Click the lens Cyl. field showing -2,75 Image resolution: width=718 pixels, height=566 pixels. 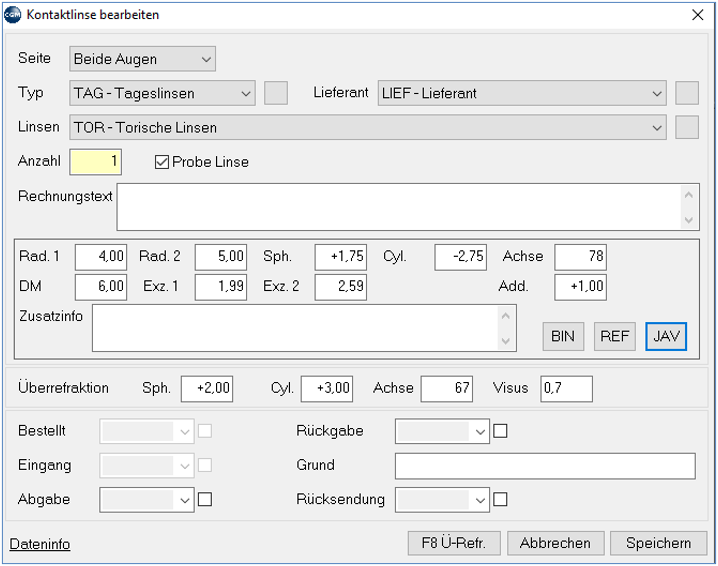coord(461,256)
